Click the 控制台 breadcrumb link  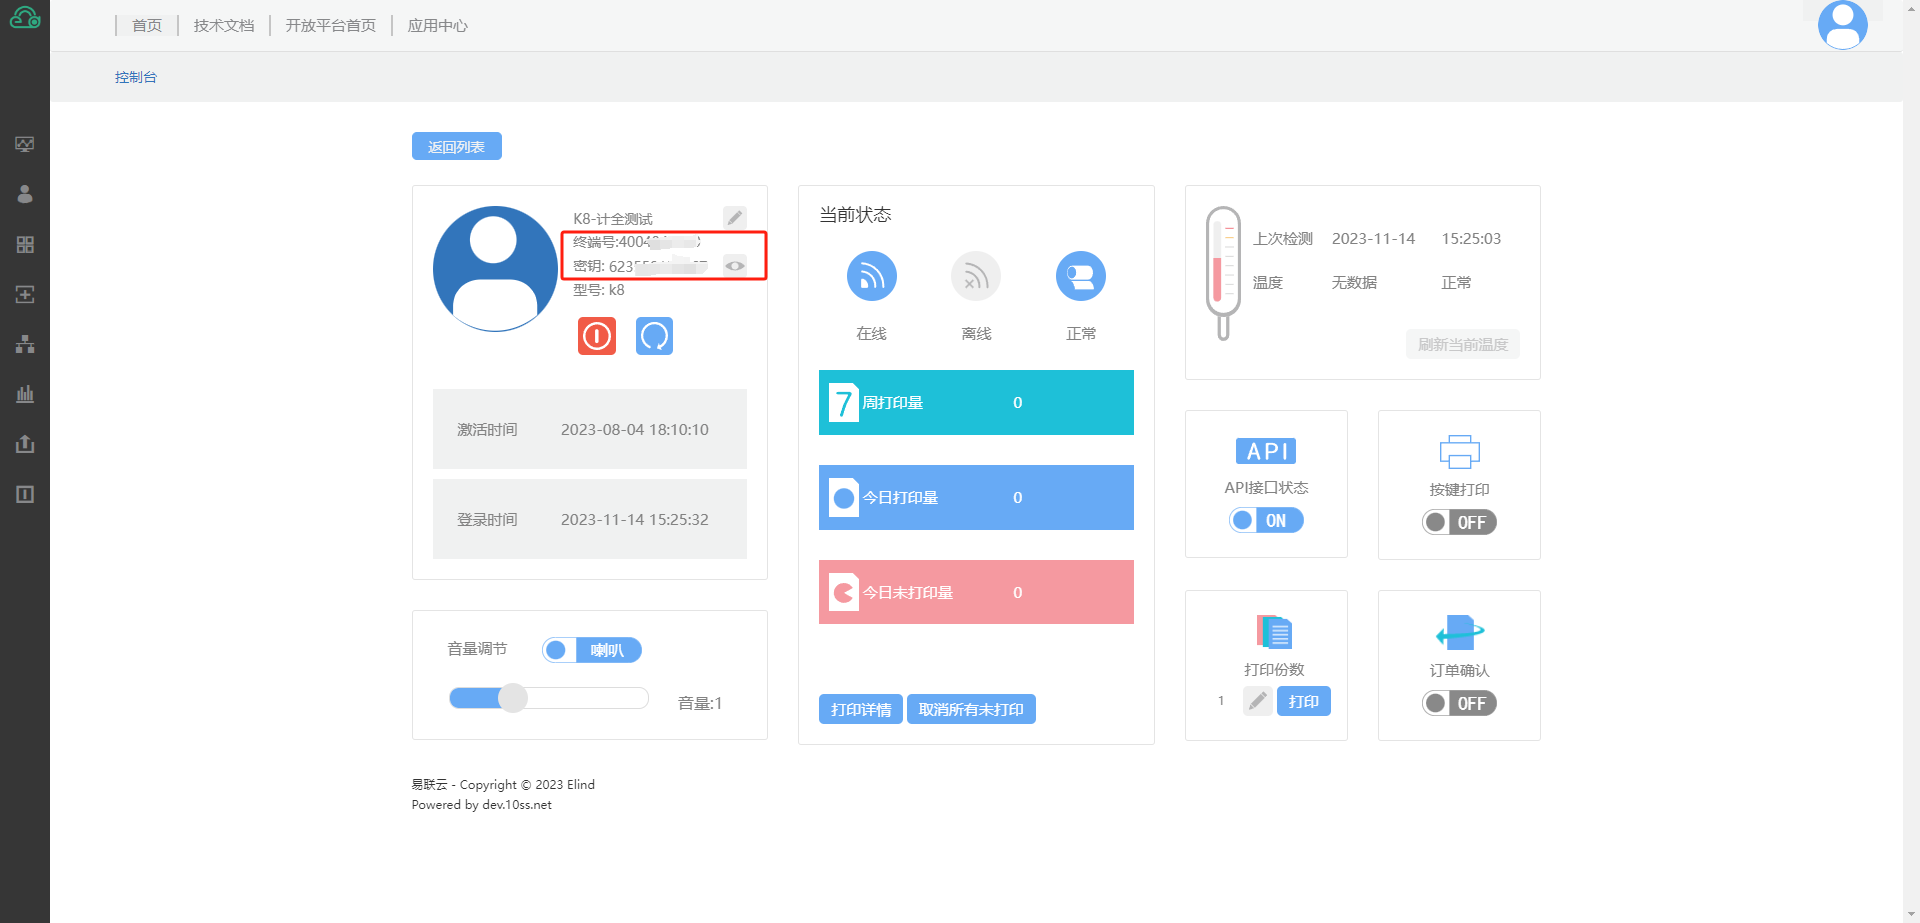pos(136,77)
